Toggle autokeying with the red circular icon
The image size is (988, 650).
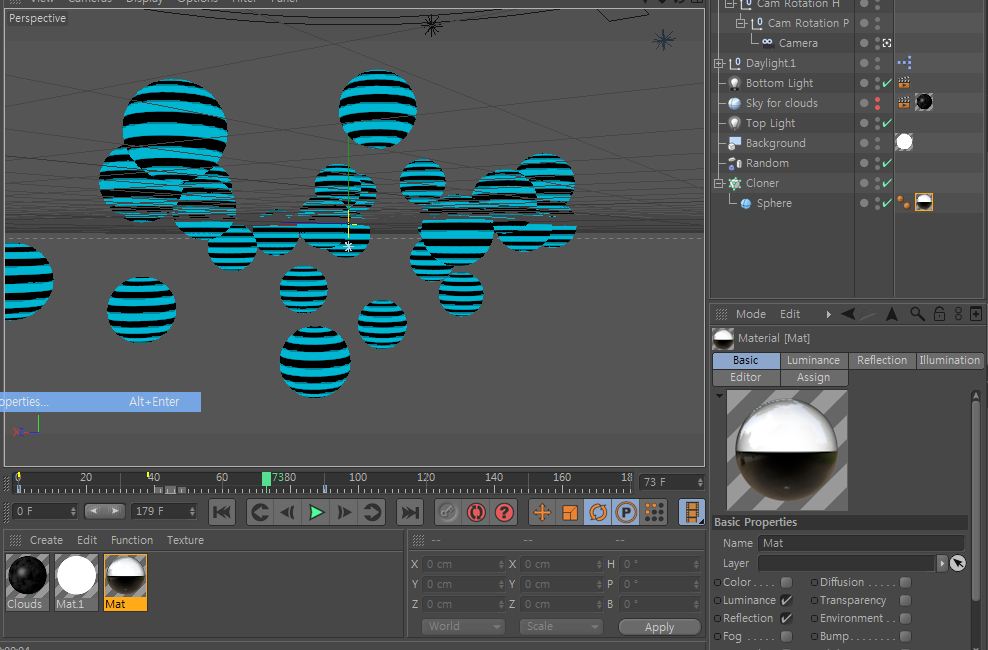(476, 512)
